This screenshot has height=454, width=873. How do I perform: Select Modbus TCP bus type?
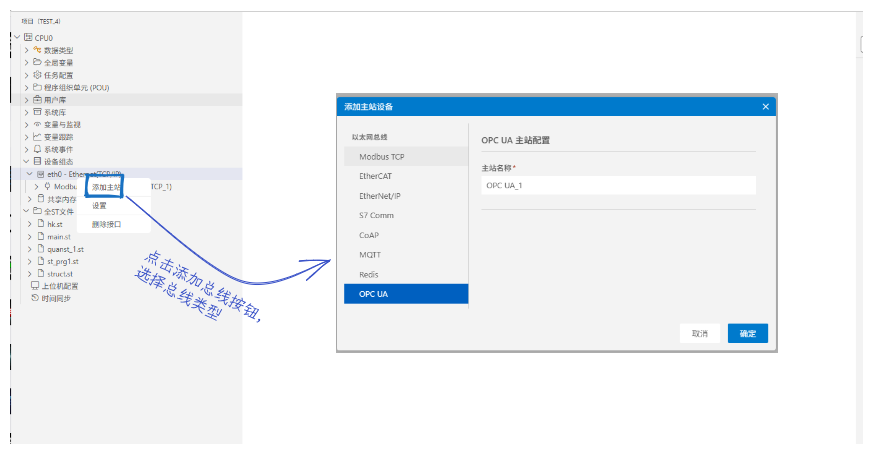(x=406, y=157)
